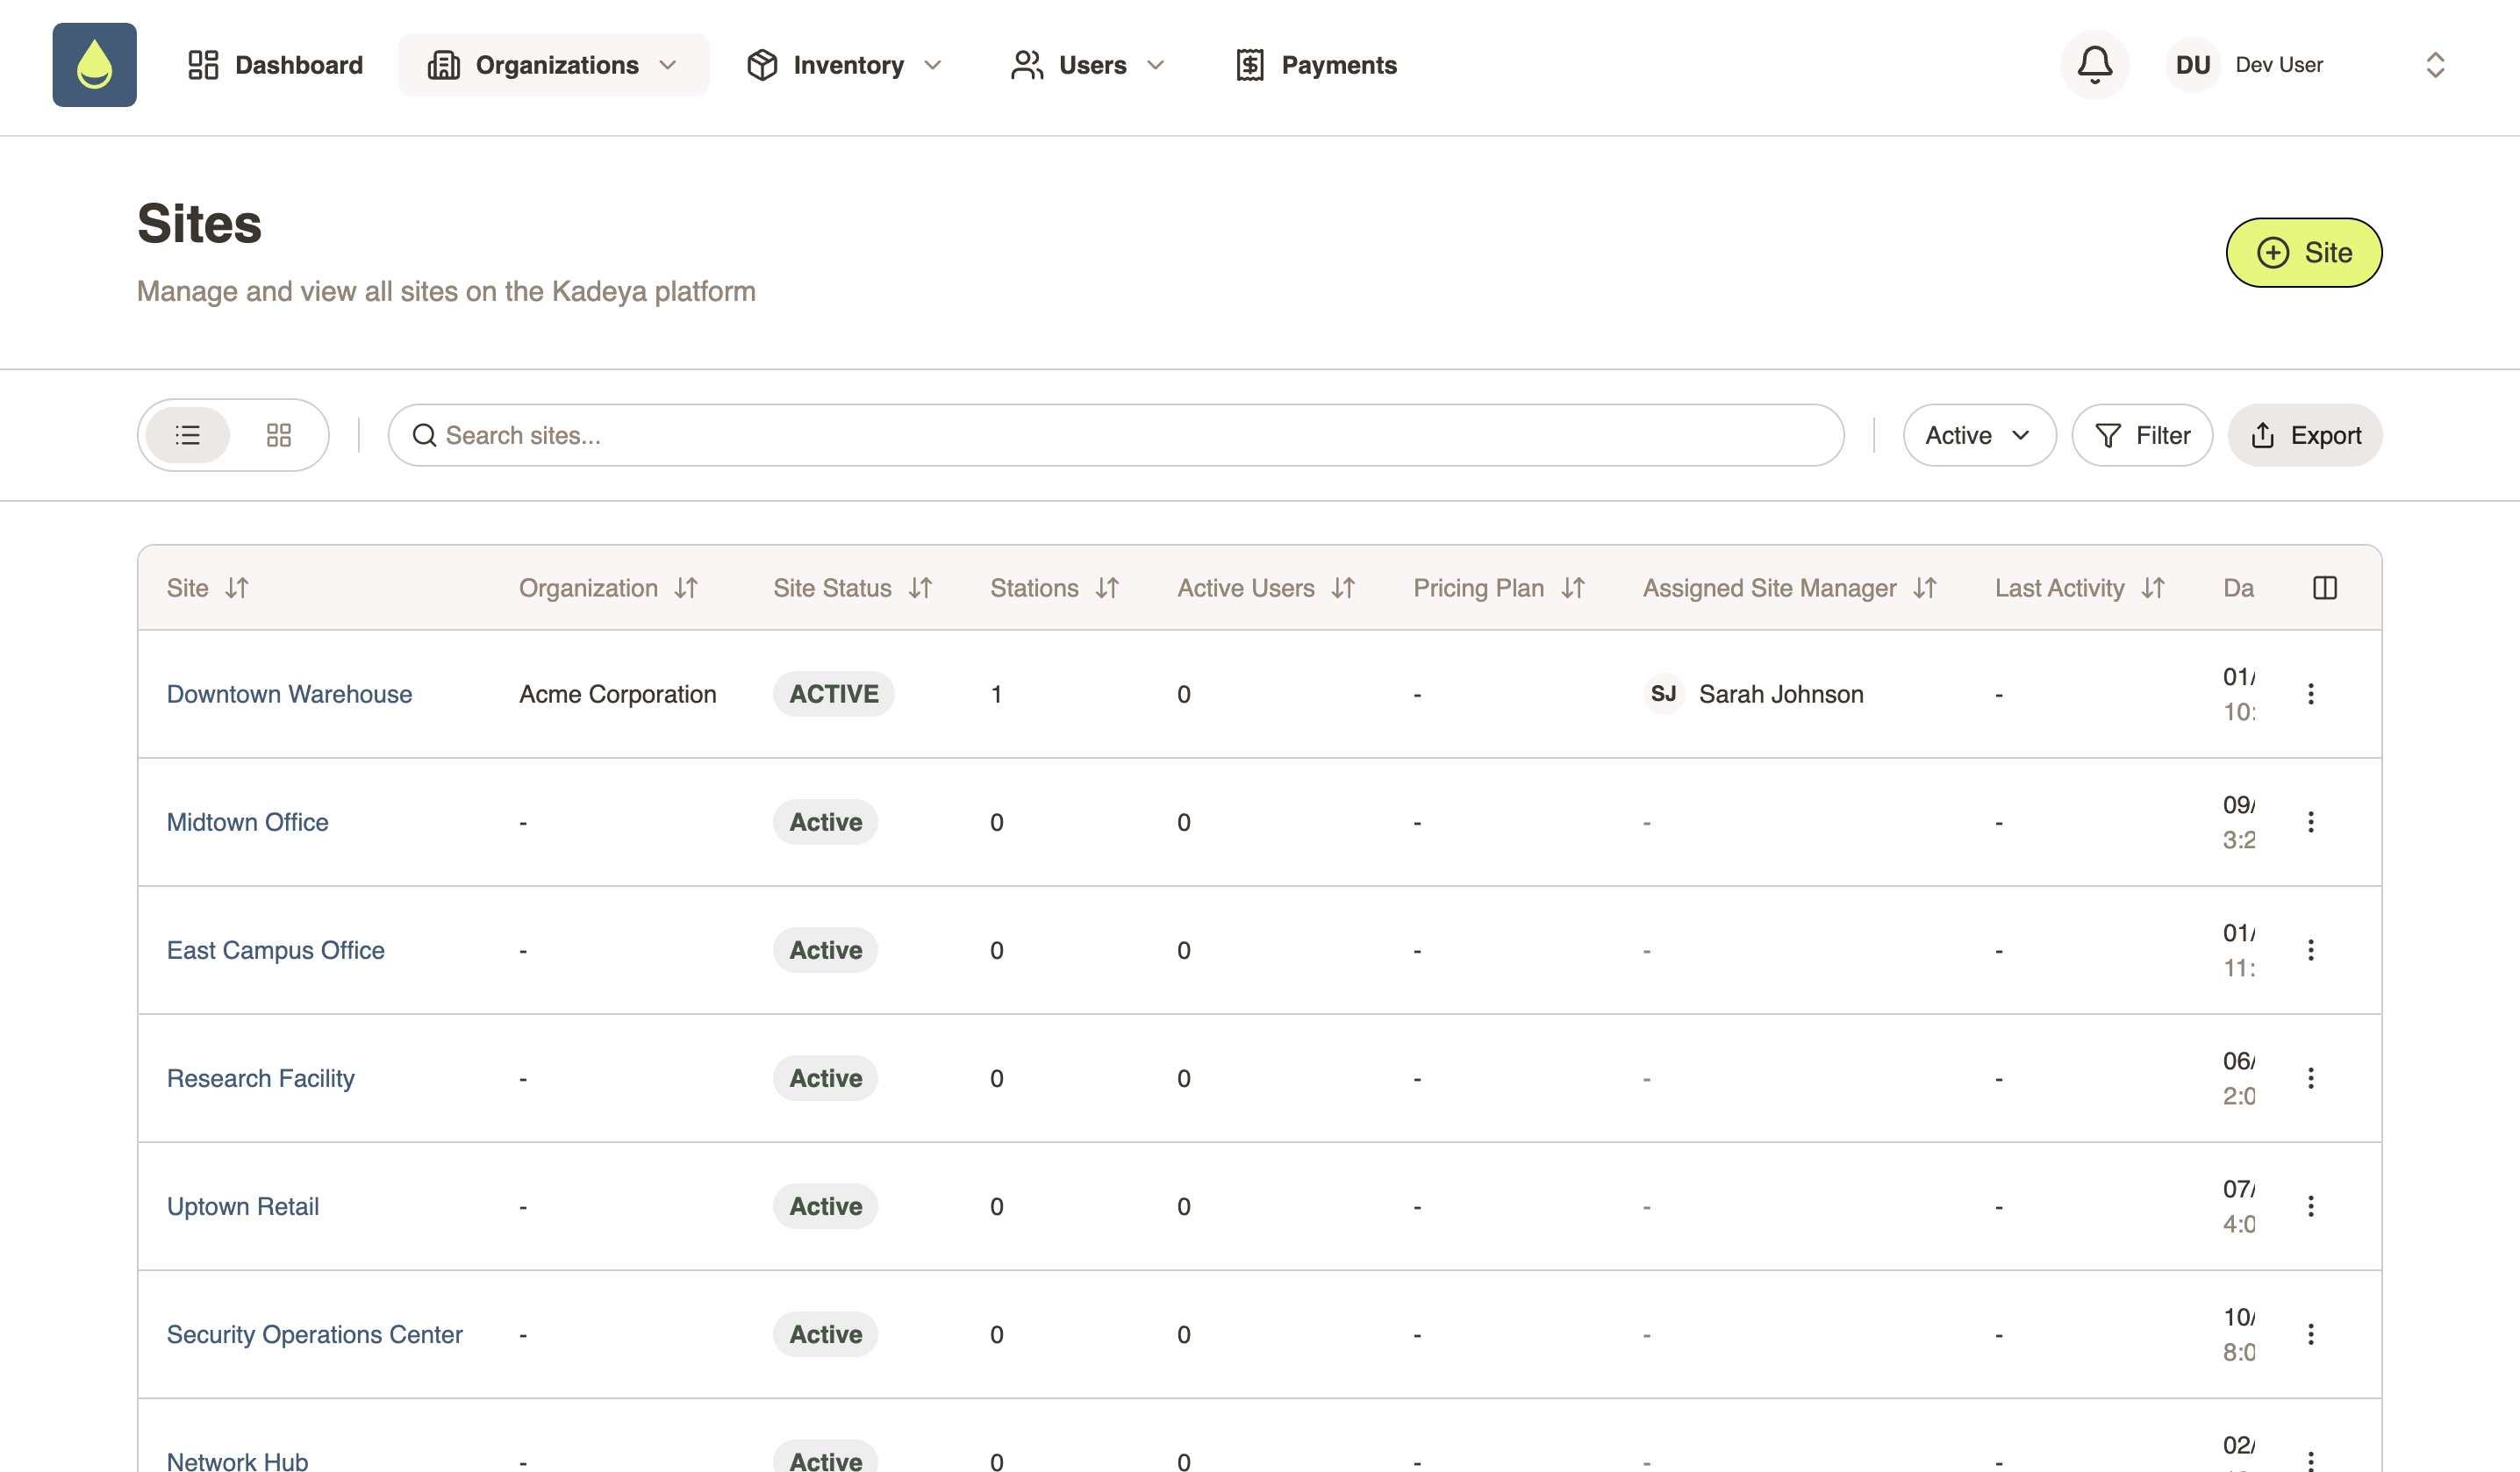The height and width of the screenshot is (1472, 2520).
Task: Open Downtown Warehouse site link
Action: (289, 694)
